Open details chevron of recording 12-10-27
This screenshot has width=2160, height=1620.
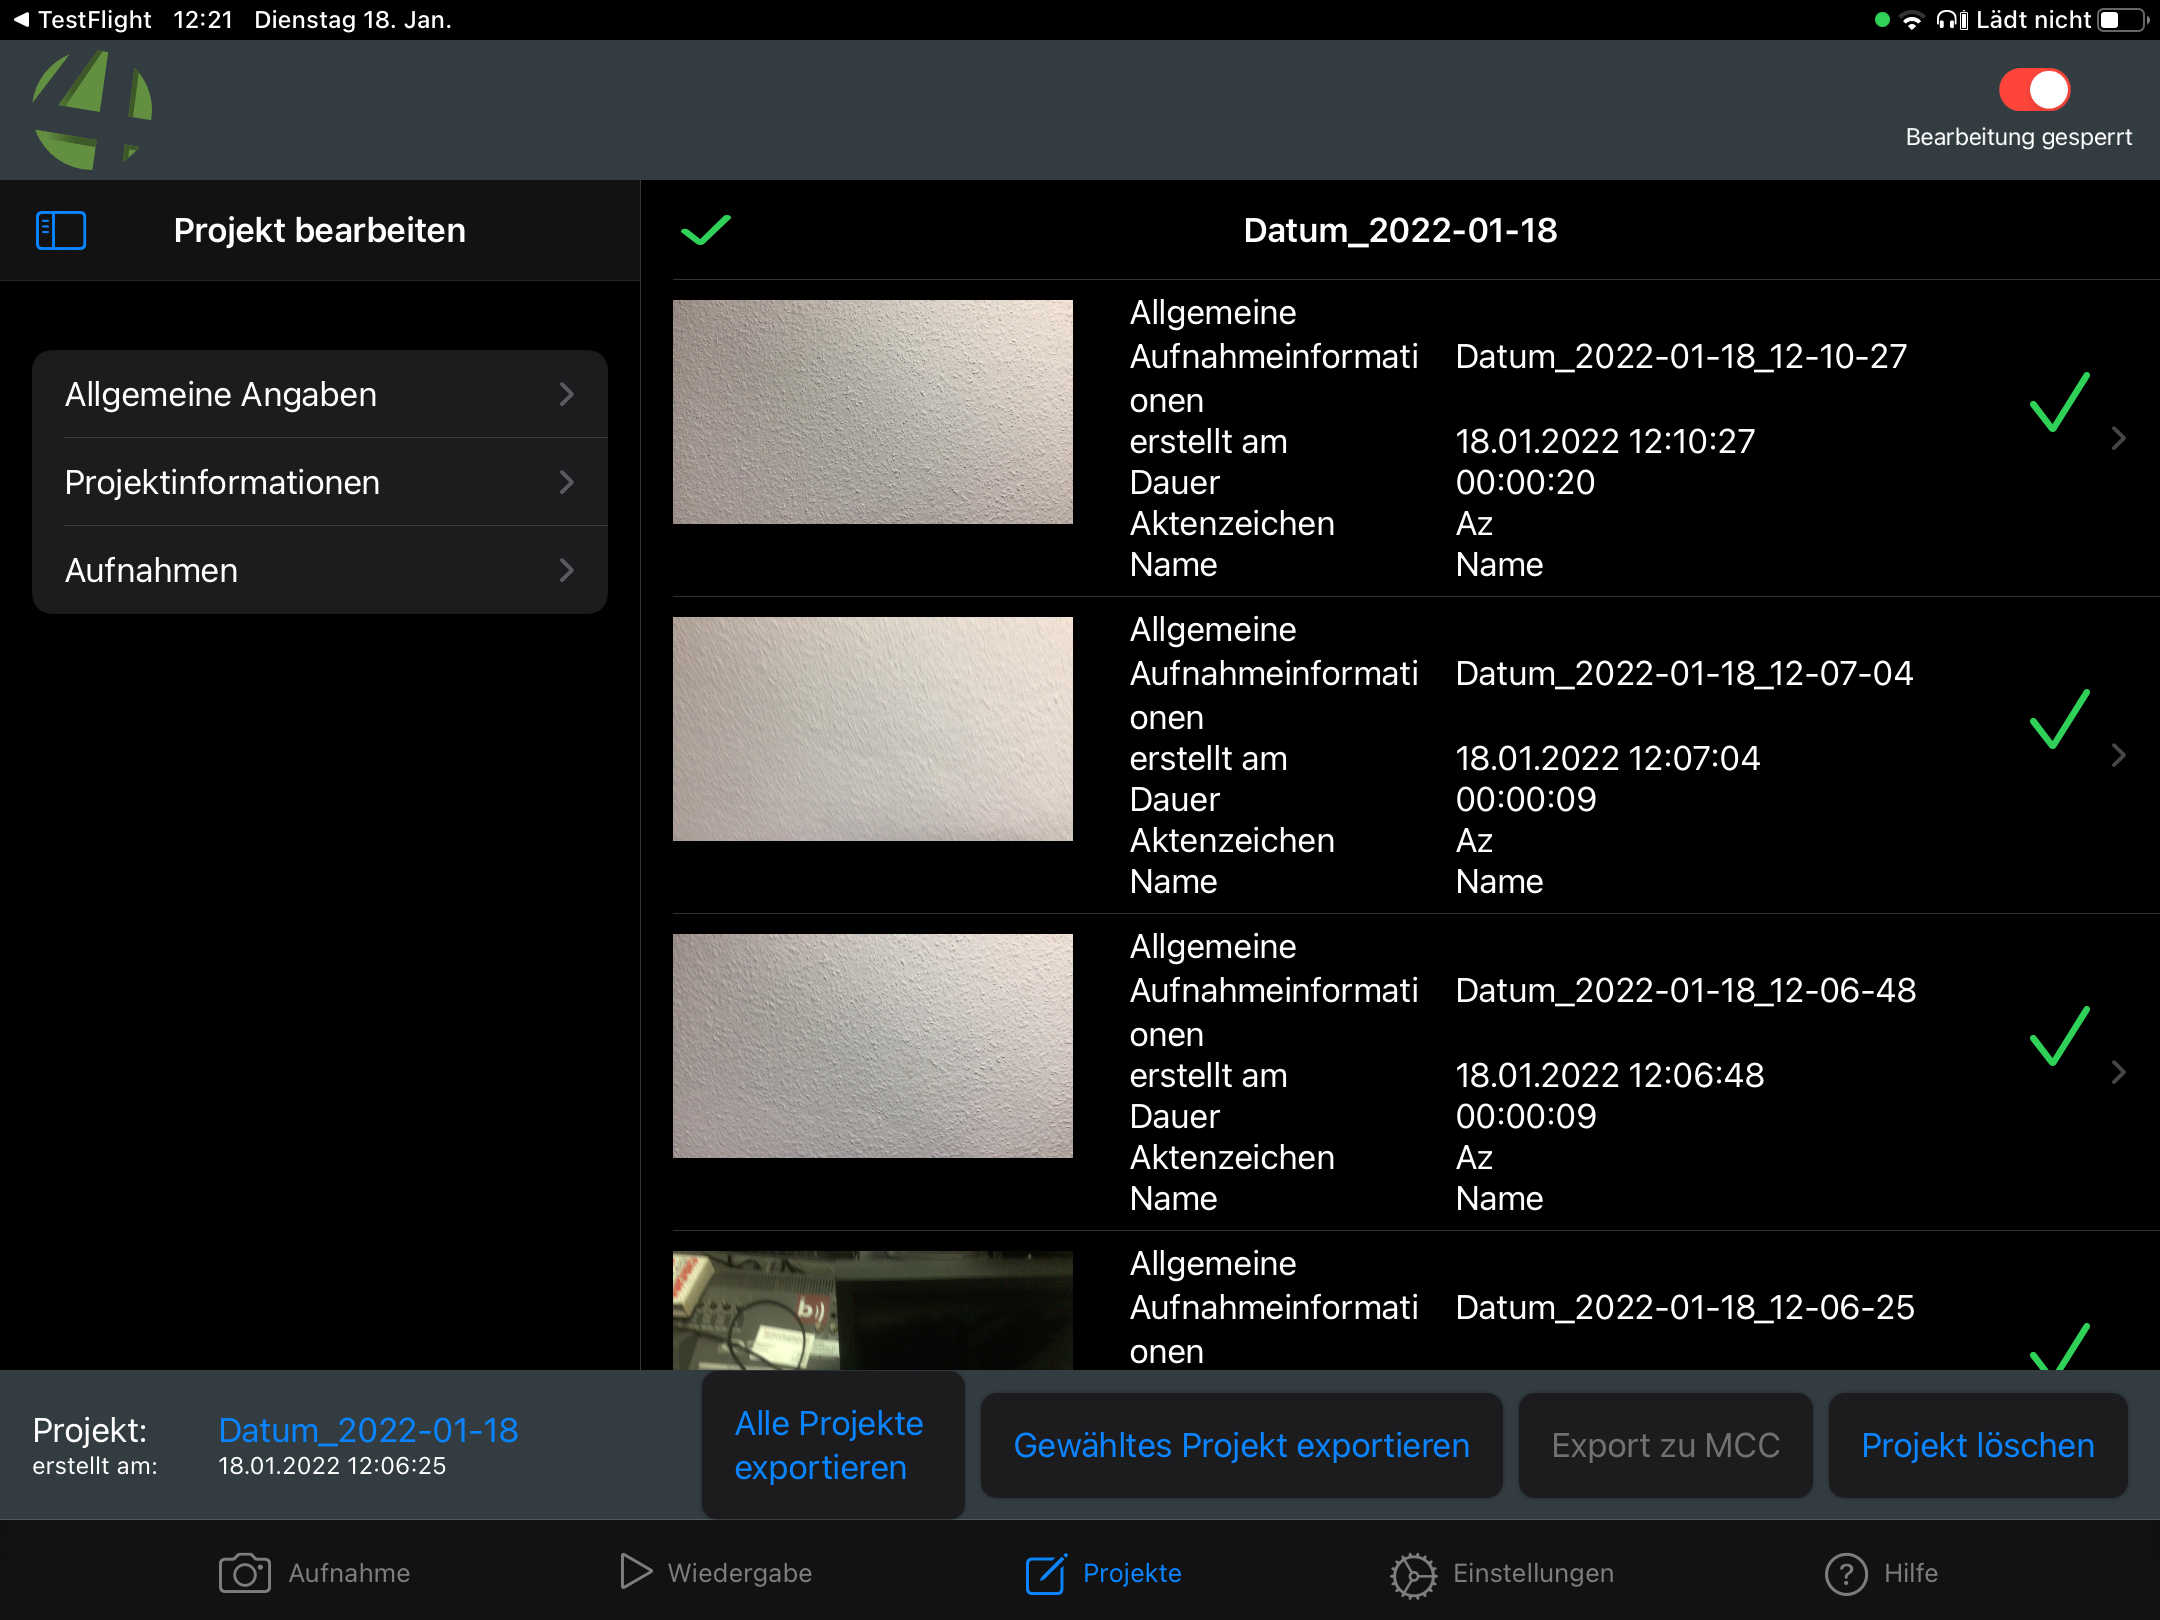tap(2118, 438)
